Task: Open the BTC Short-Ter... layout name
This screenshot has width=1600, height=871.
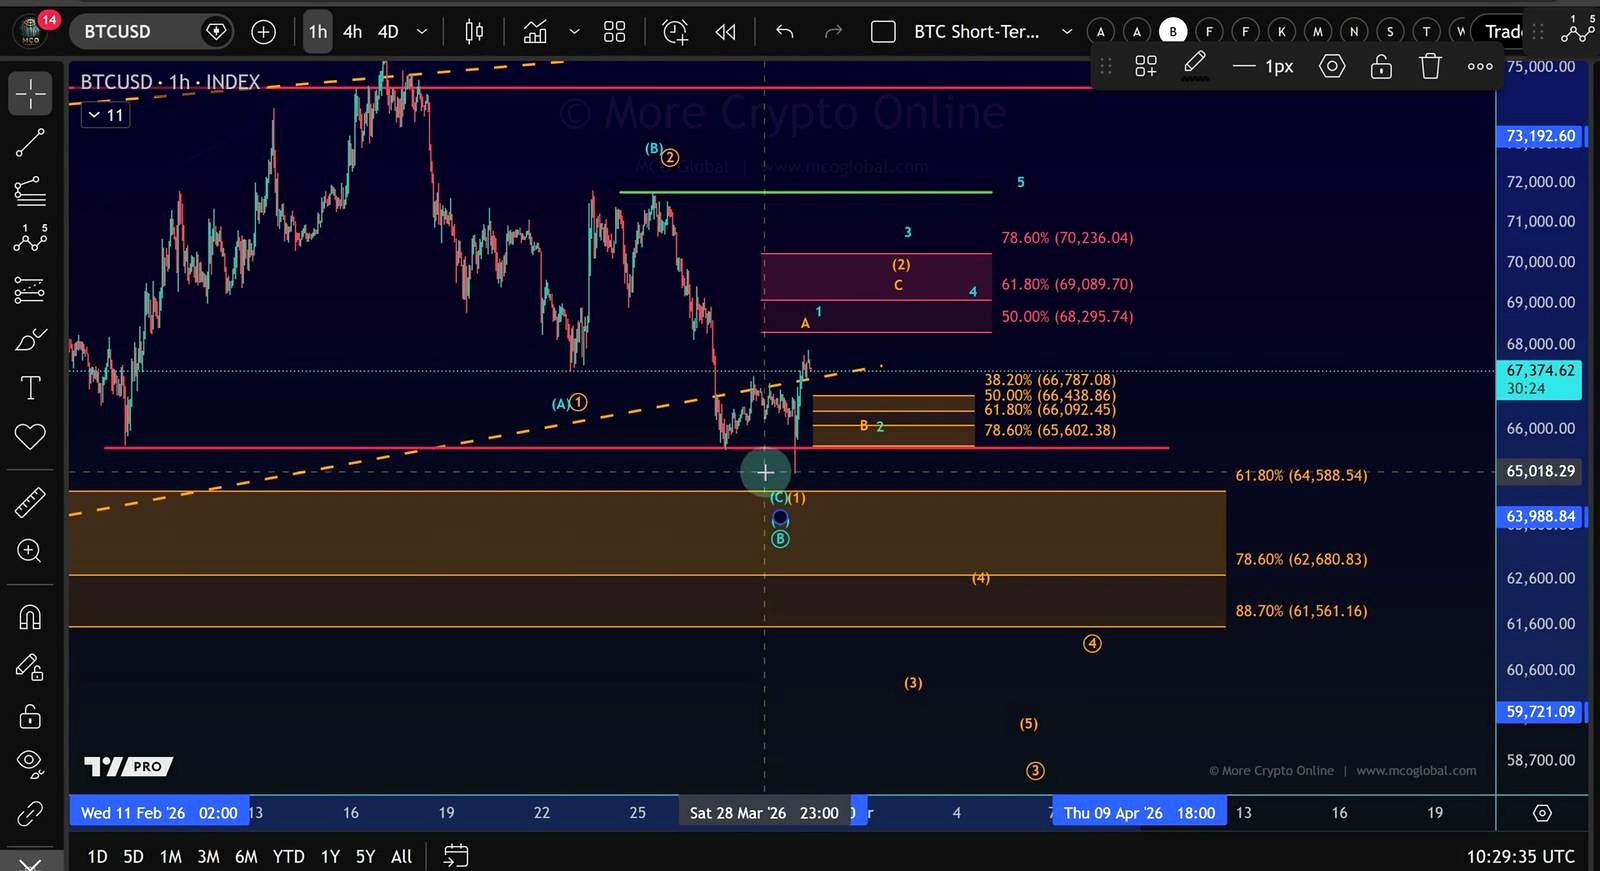Action: 977,32
